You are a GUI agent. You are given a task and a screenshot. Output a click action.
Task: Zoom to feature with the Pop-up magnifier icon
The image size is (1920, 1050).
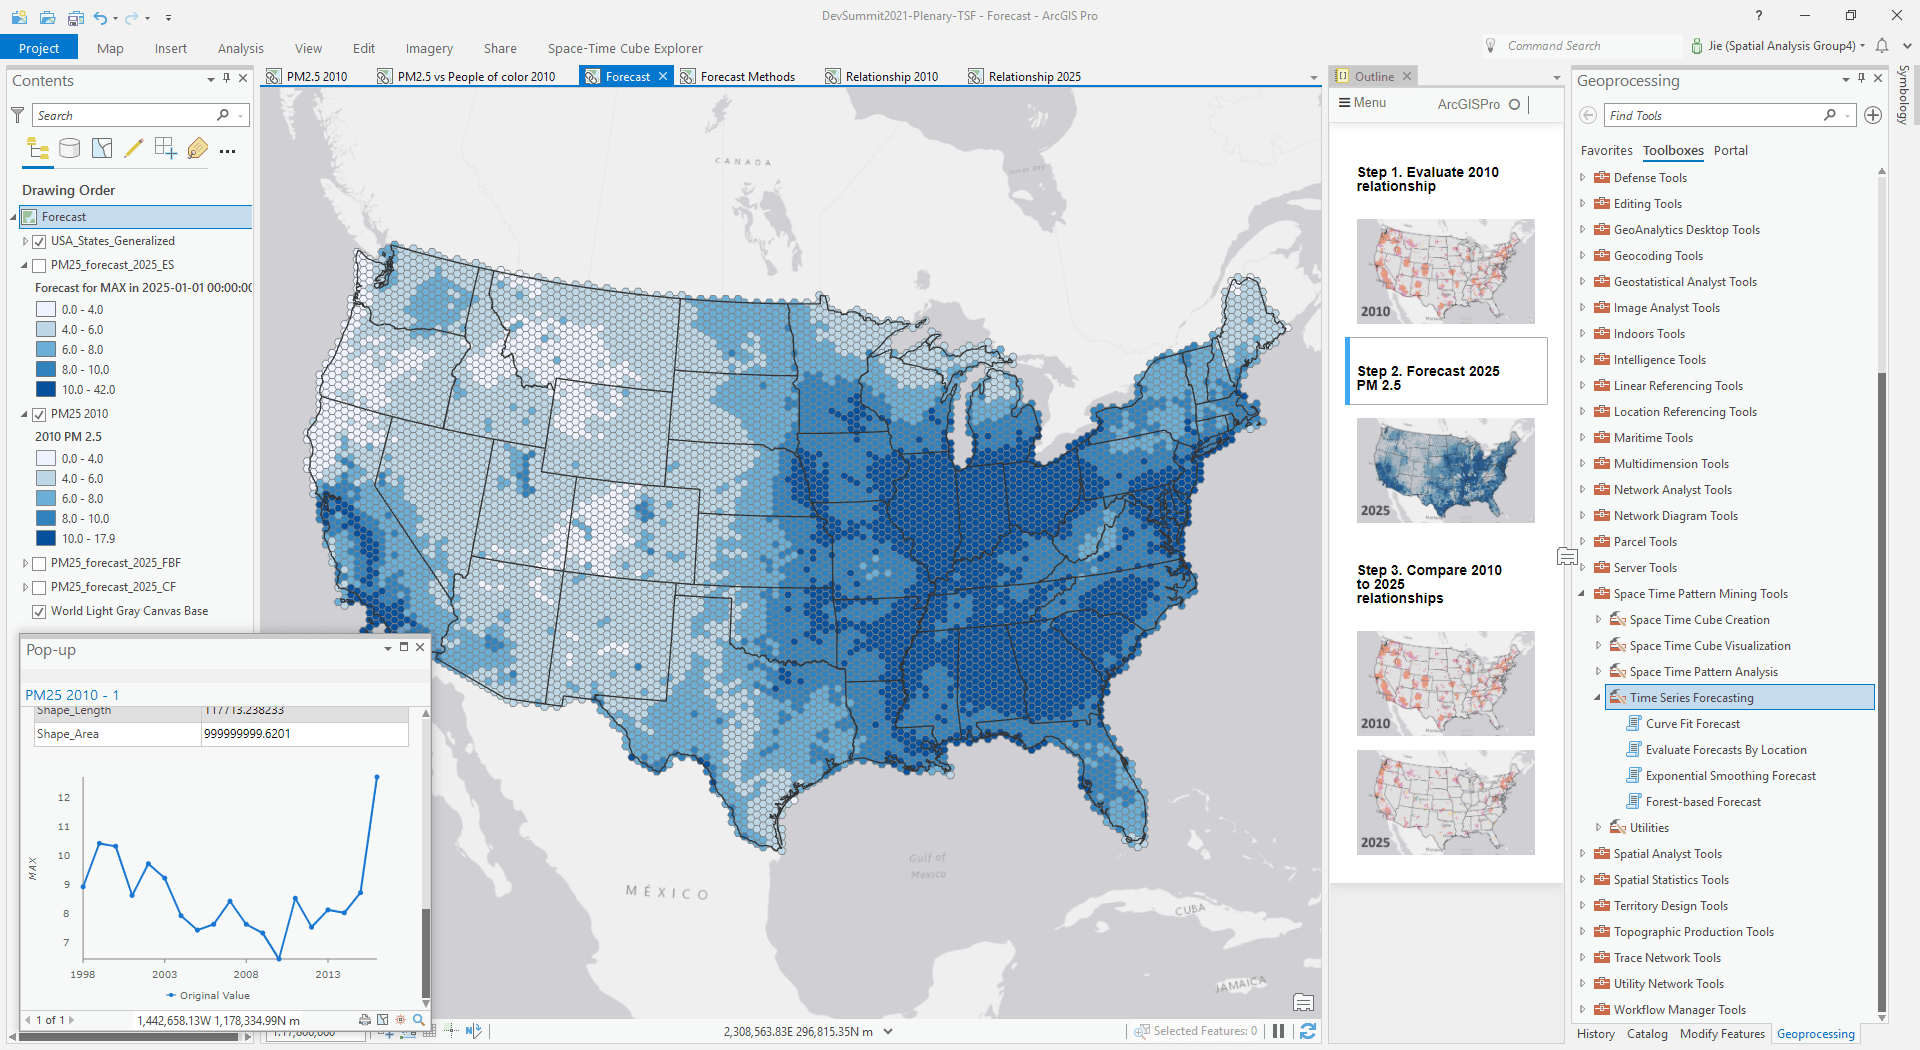pyautogui.click(x=419, y=1020)
